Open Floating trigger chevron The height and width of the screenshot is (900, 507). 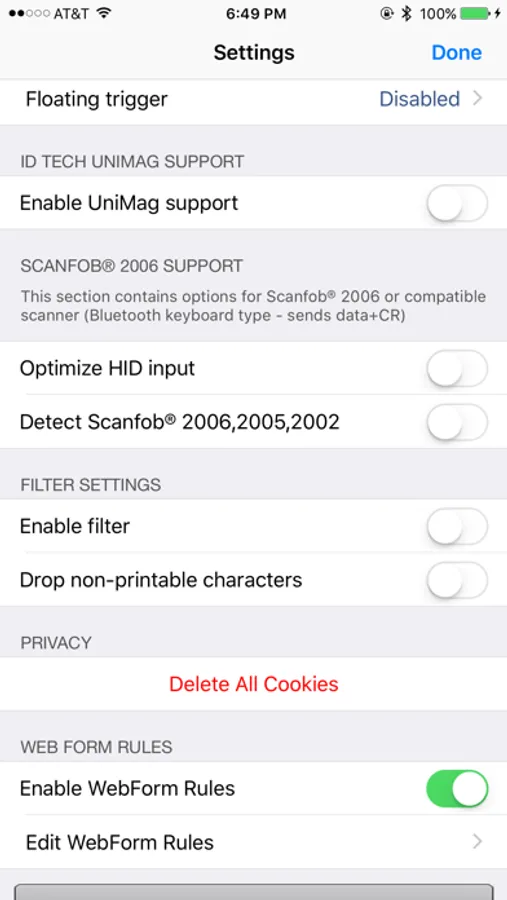click(477, 99)
